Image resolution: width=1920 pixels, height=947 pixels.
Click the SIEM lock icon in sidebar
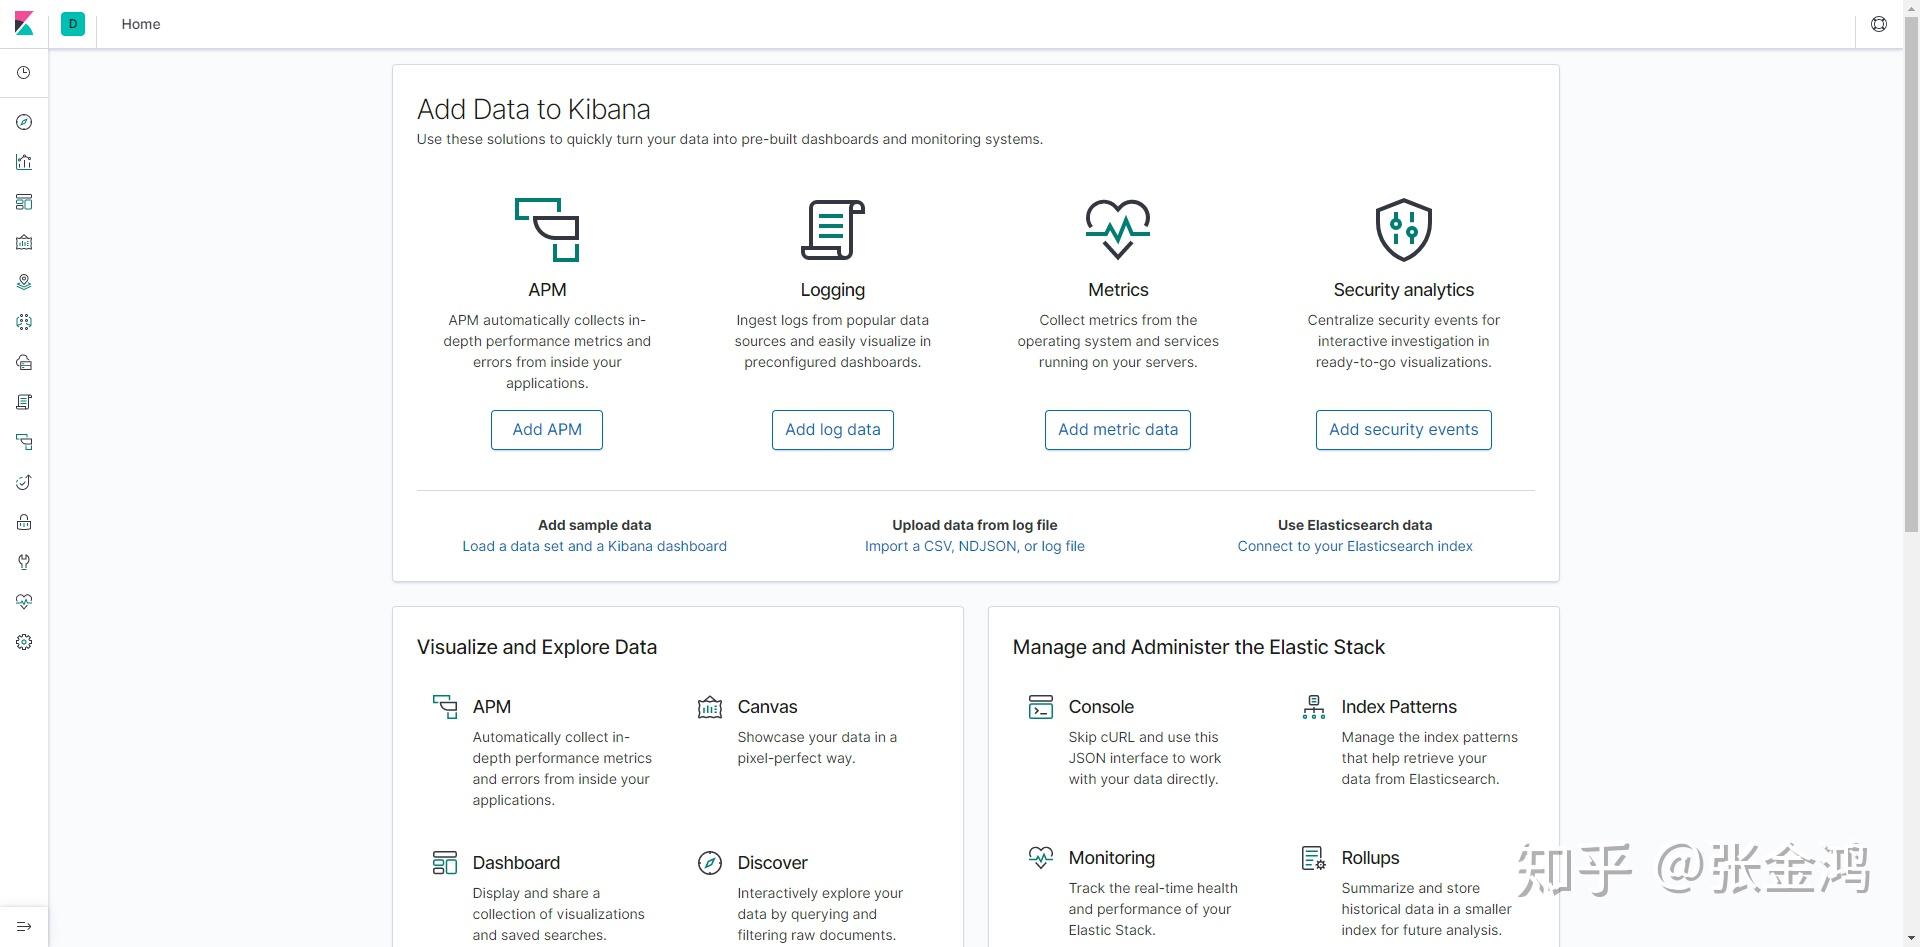[24, 522]
